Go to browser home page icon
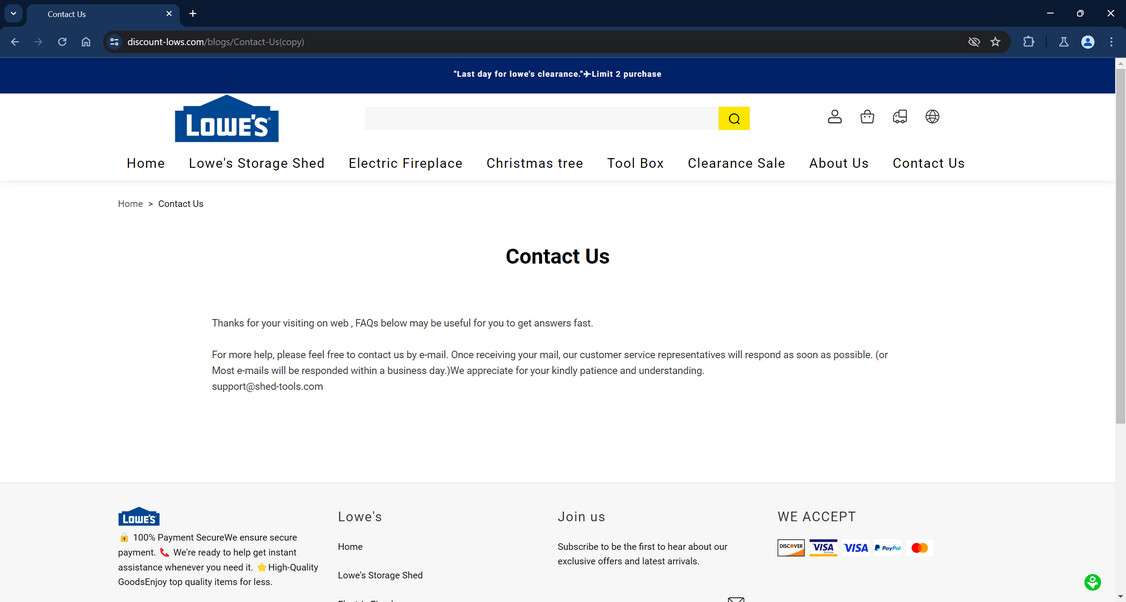The width and height of the screenshot is (1126, 602). pyautogui.click(x=86, y=42)
